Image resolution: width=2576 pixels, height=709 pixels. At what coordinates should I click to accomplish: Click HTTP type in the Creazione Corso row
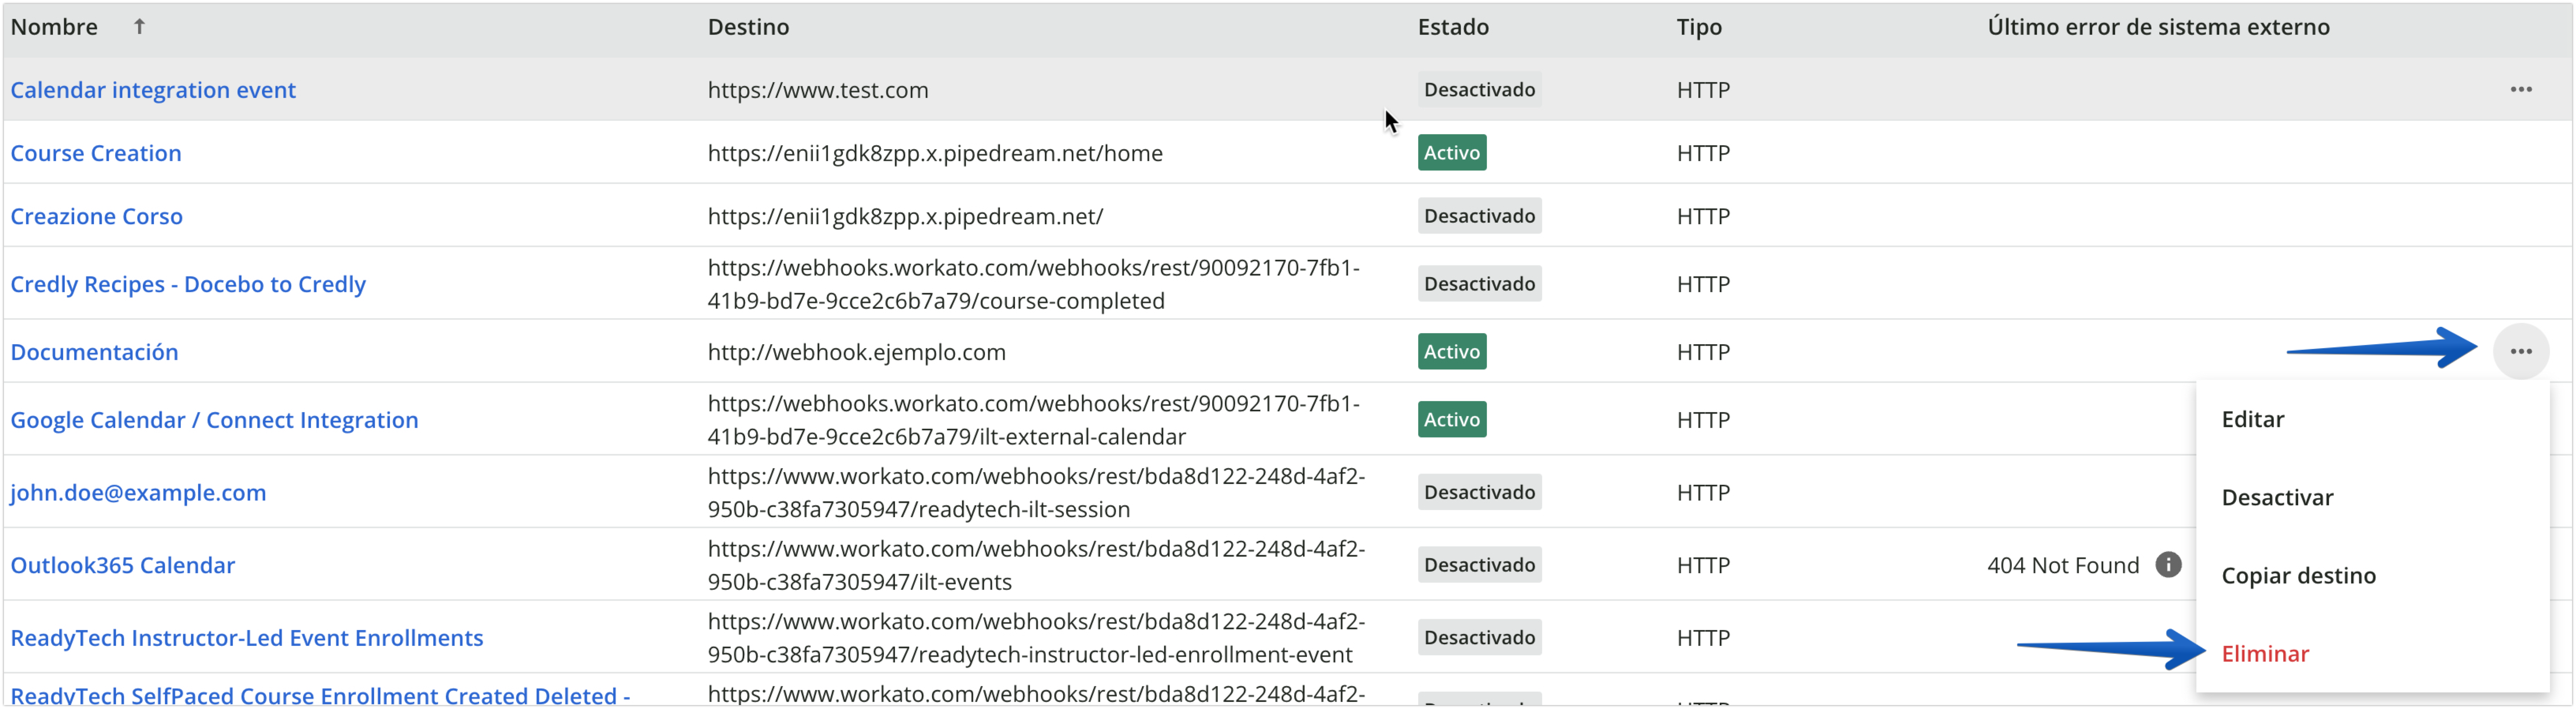[1703, 216]
